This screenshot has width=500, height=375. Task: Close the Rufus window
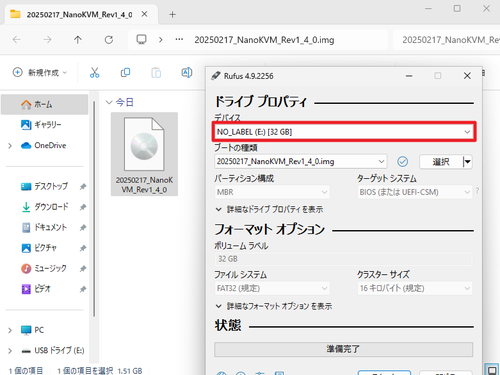pos(467,76)
